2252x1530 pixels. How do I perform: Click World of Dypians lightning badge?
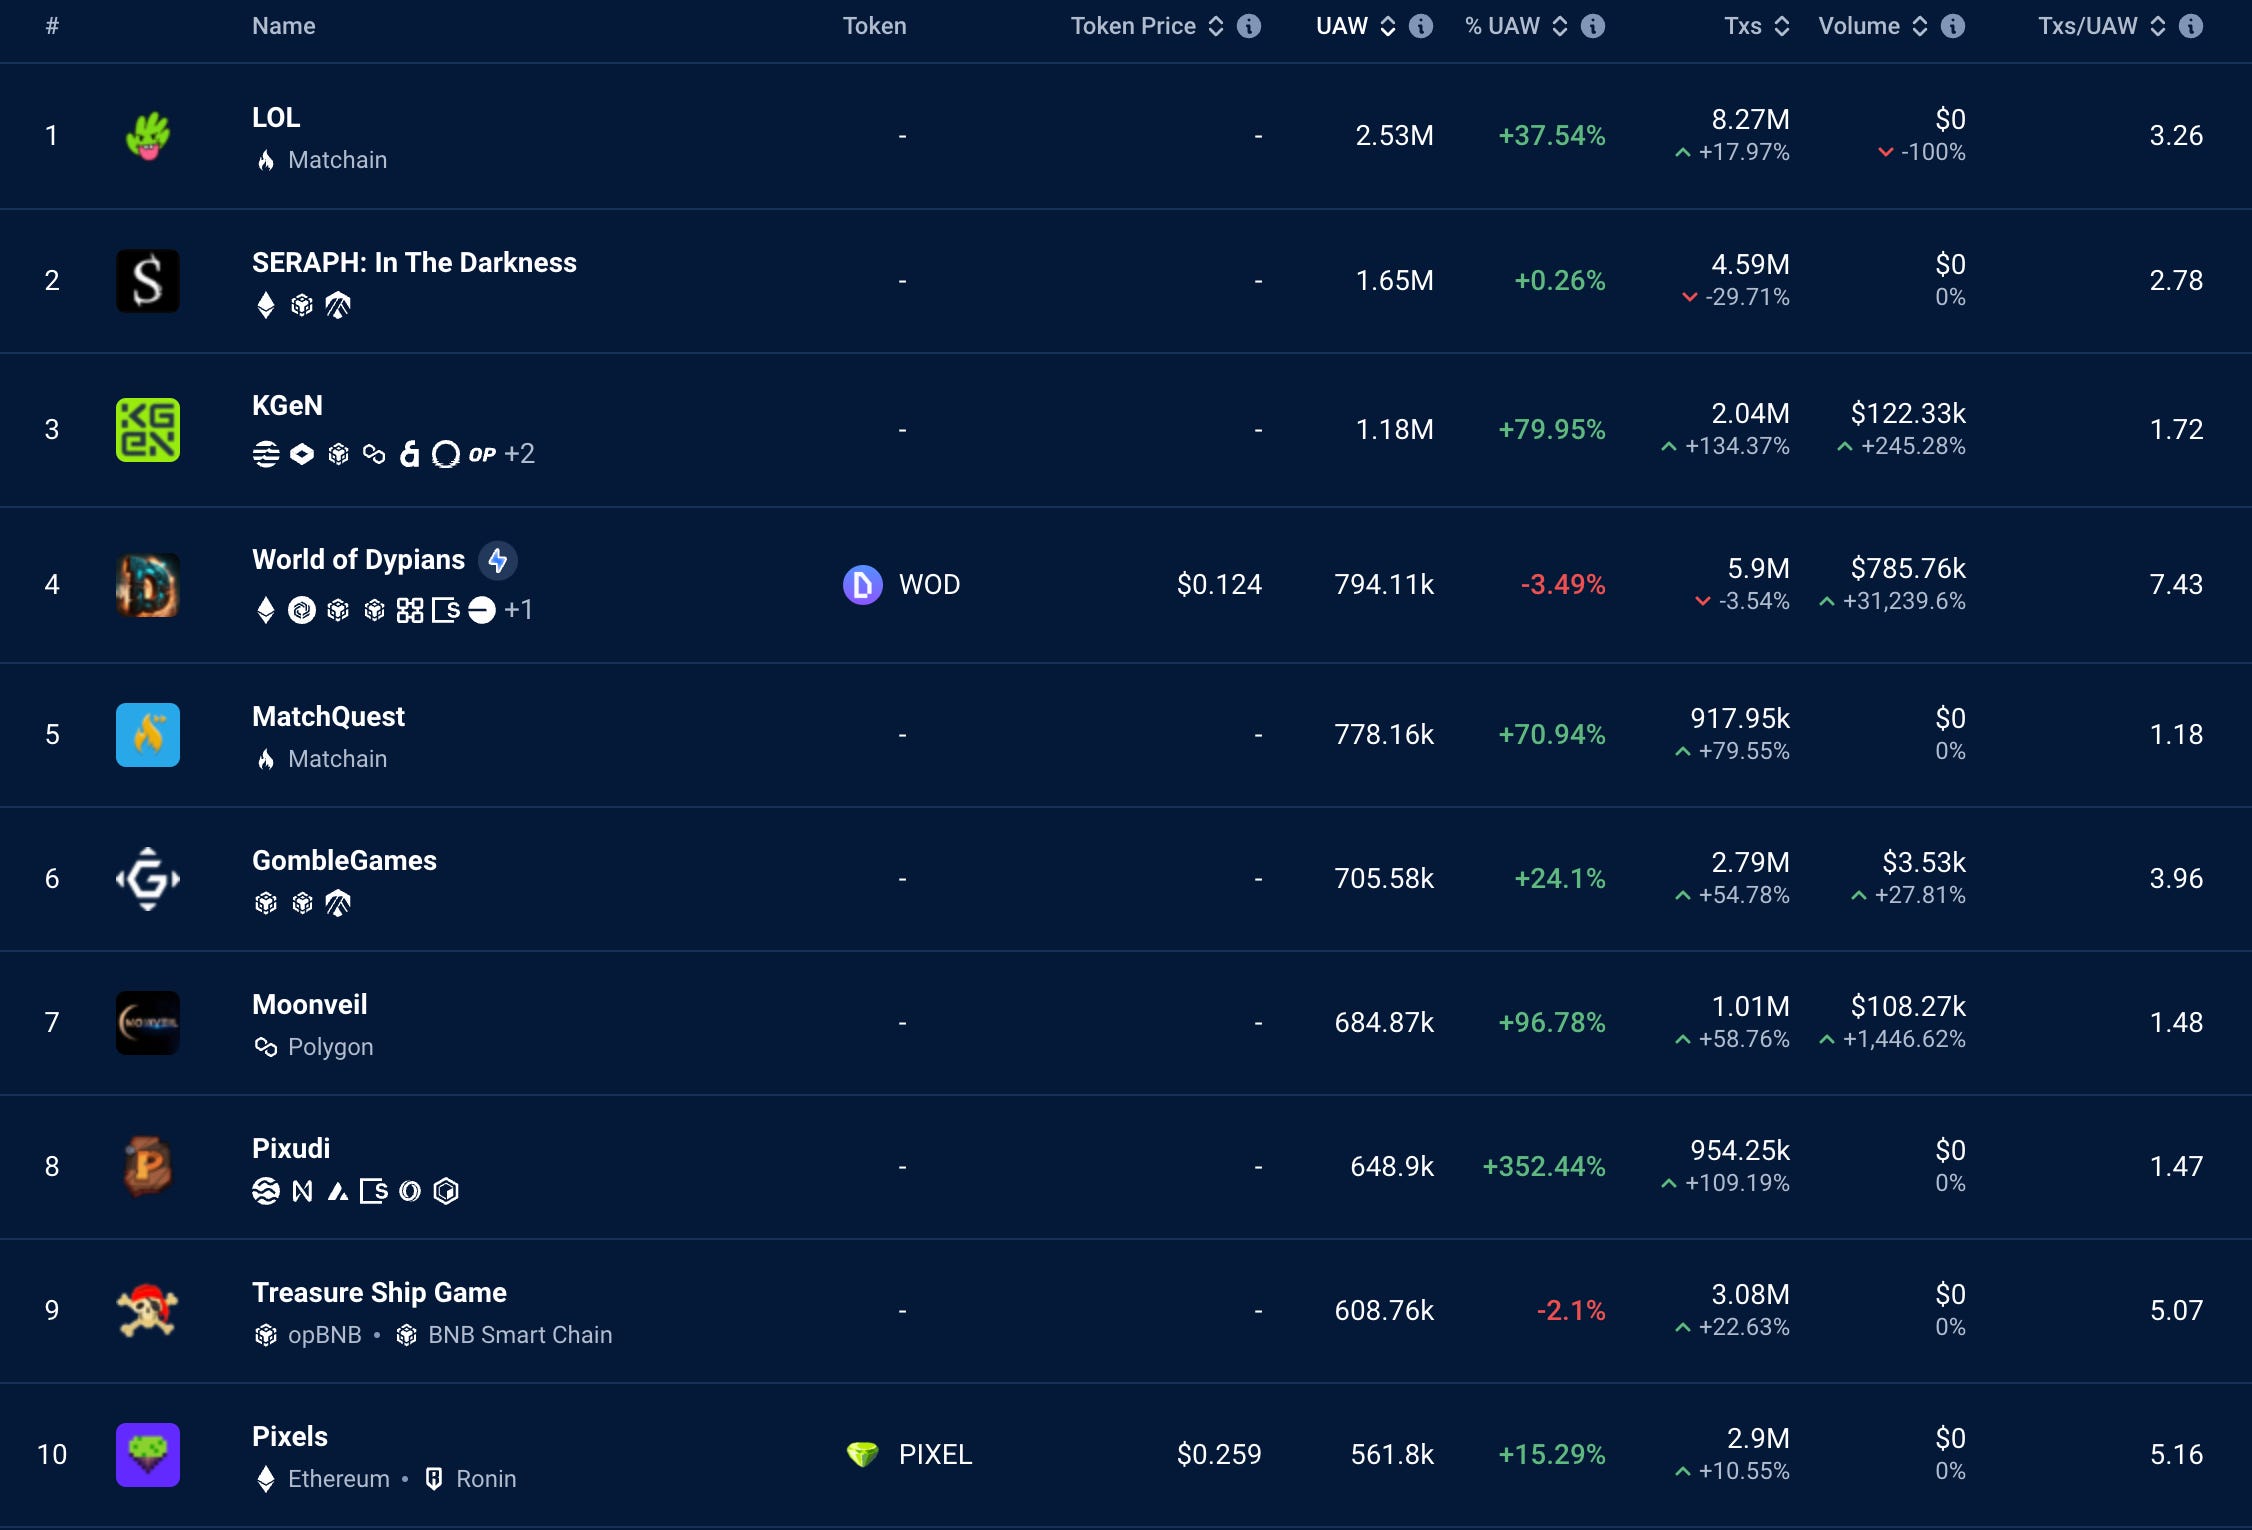coord(497,560)
